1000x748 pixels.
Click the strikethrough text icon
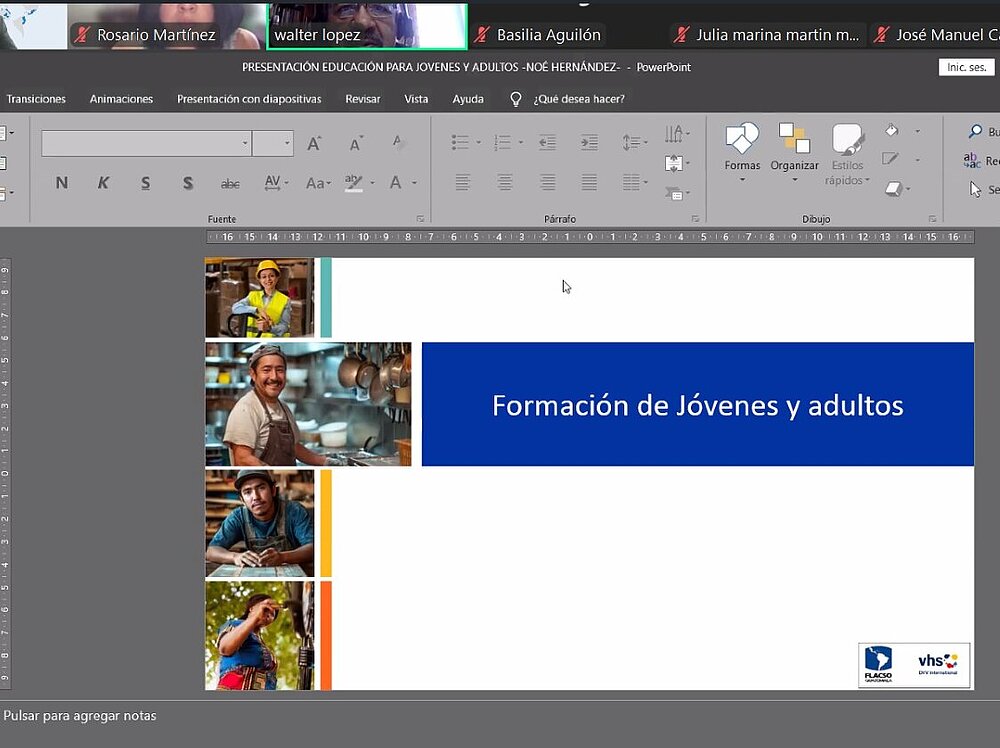[x=230, y=183]
